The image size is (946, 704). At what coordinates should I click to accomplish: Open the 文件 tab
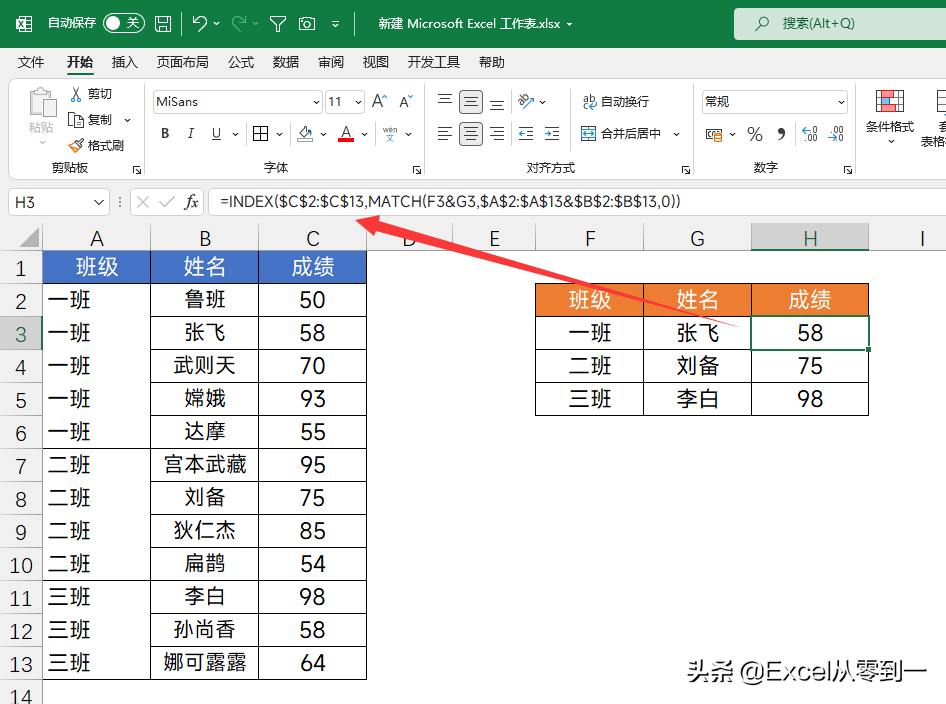coord(31,62)
